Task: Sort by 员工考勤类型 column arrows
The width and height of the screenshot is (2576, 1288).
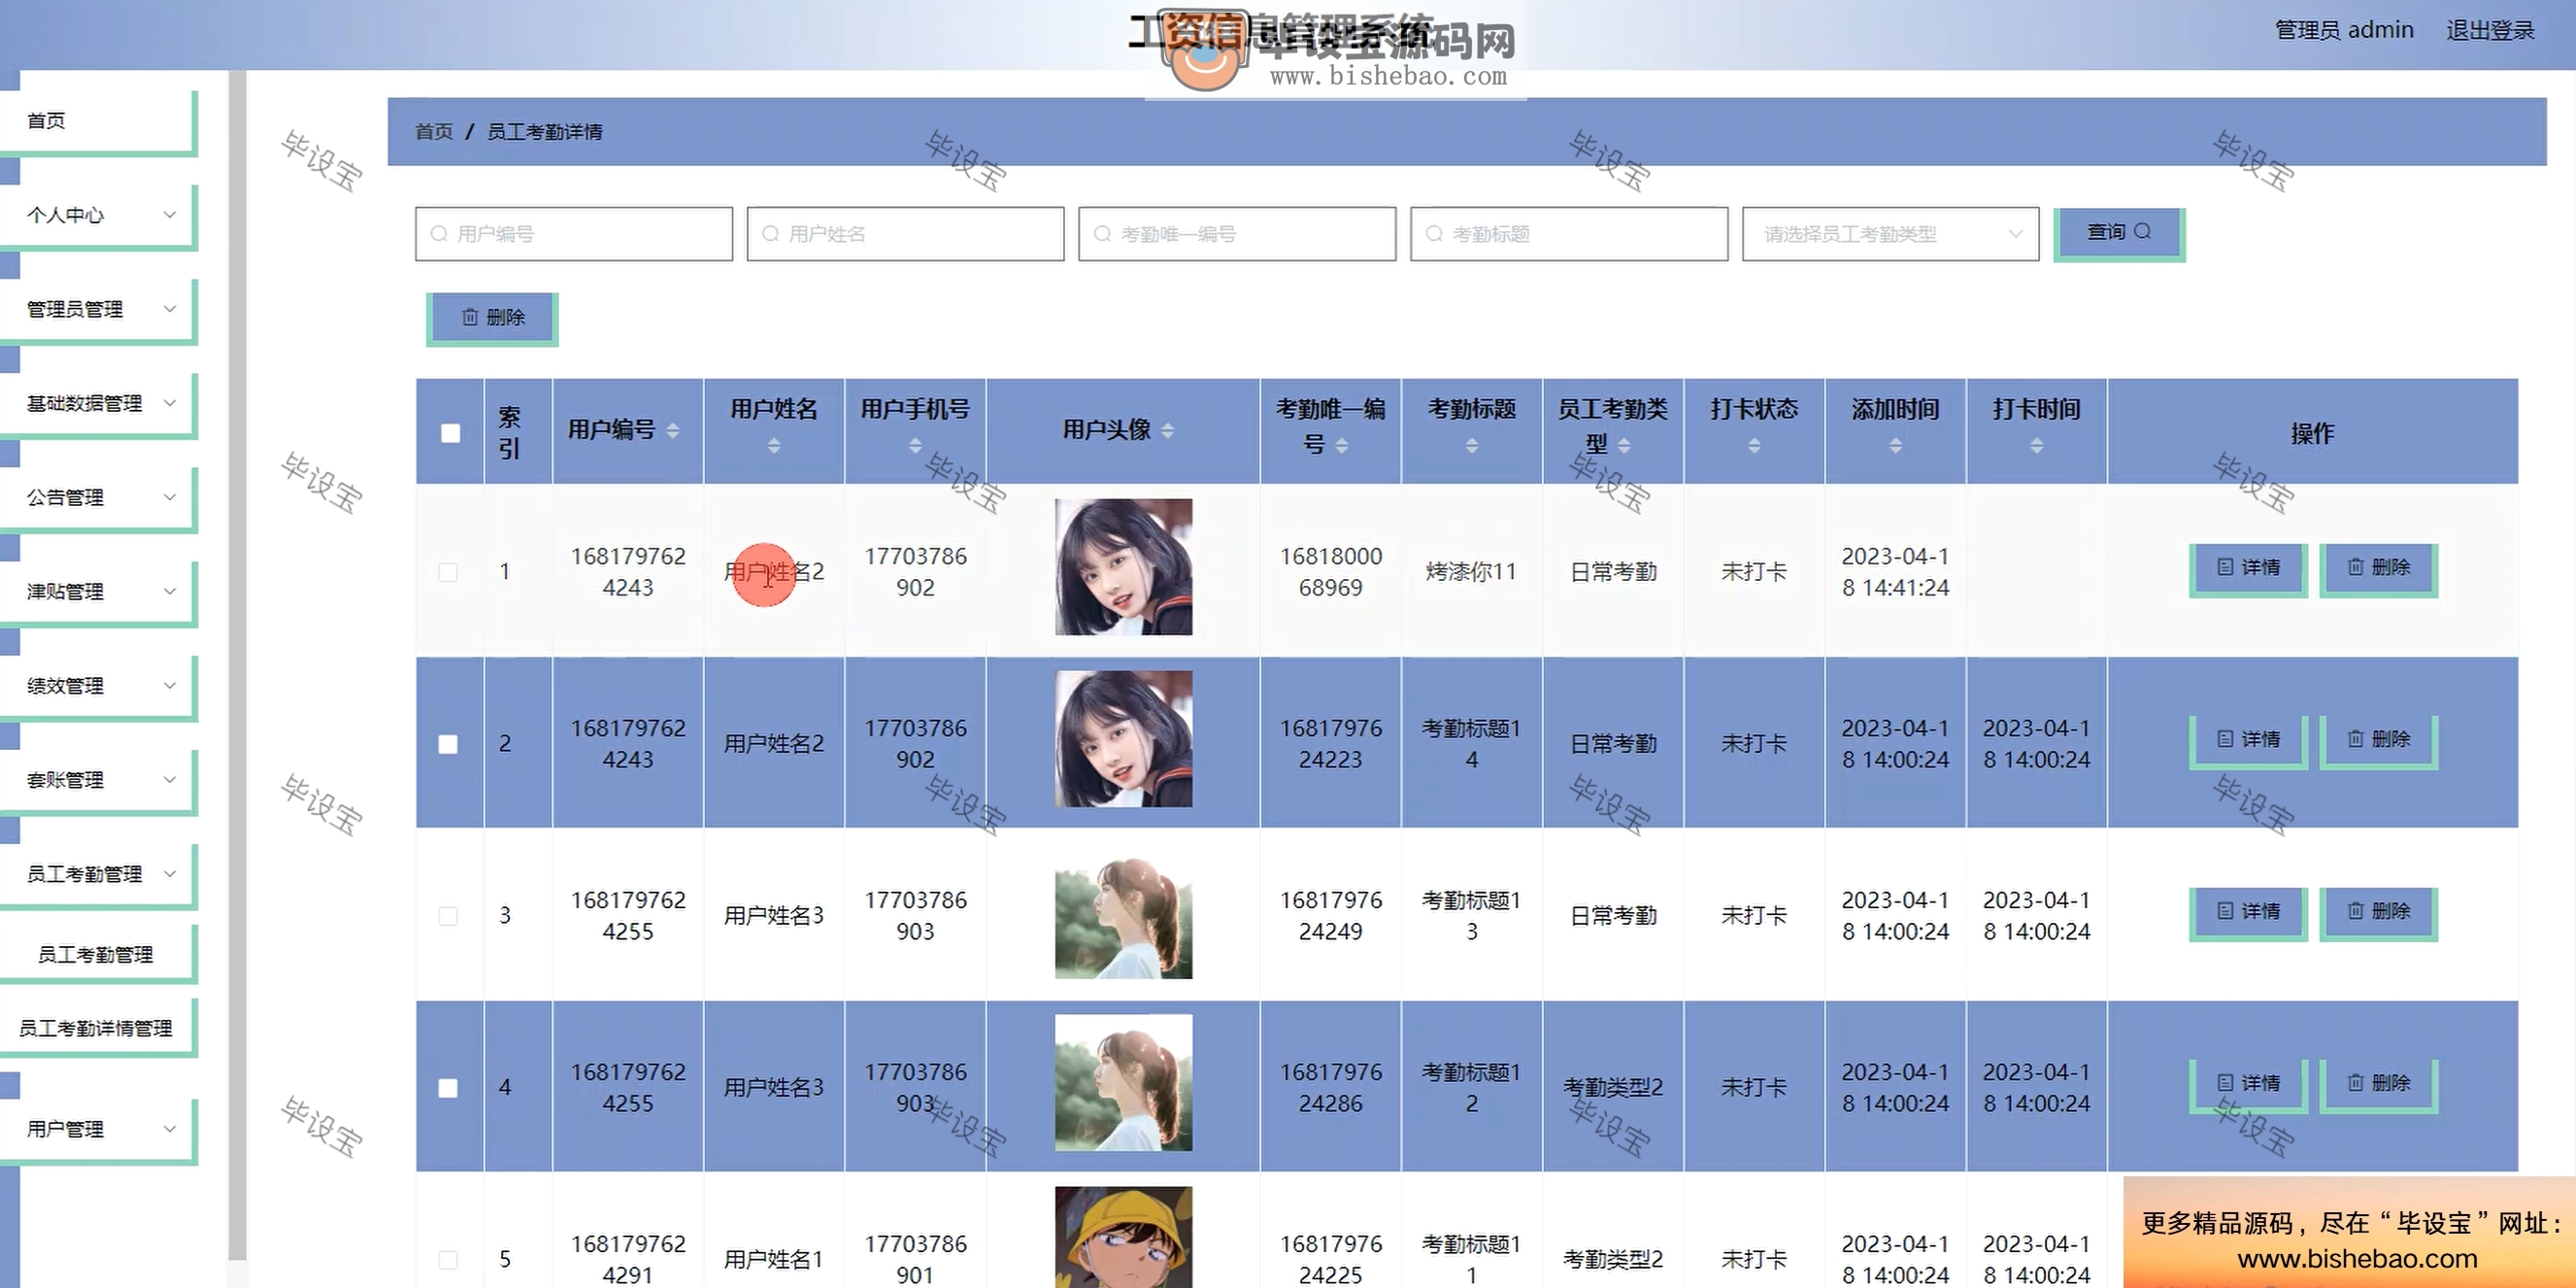Action: pos(1624,446)
